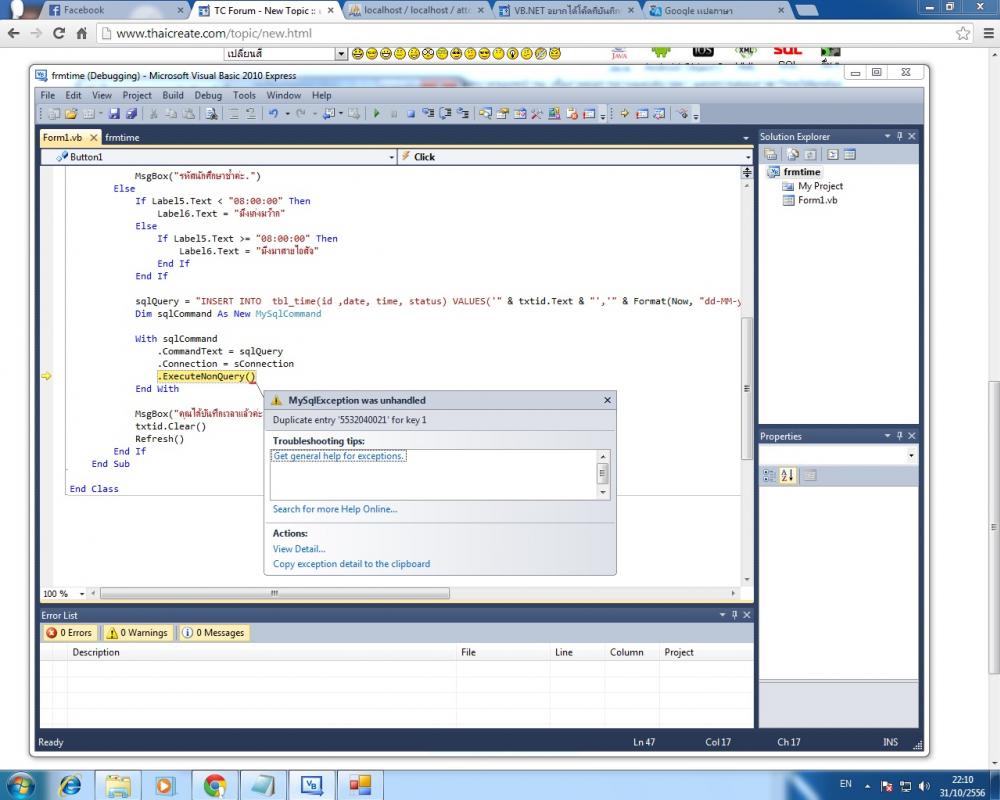
Task: Click Copy exception detail to the clipboard
Action: pos(351,564)
